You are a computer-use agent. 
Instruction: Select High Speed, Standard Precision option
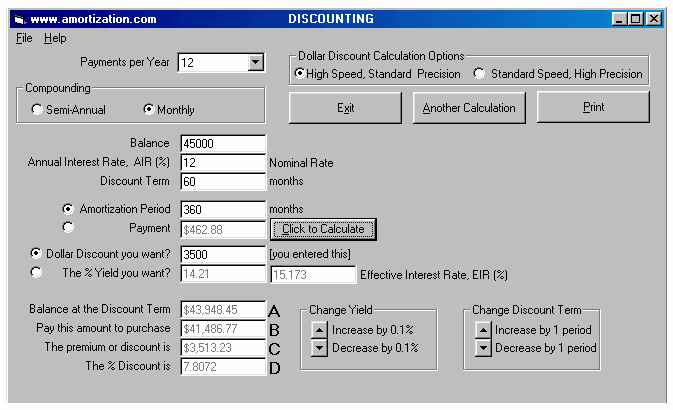coord(299,74)
